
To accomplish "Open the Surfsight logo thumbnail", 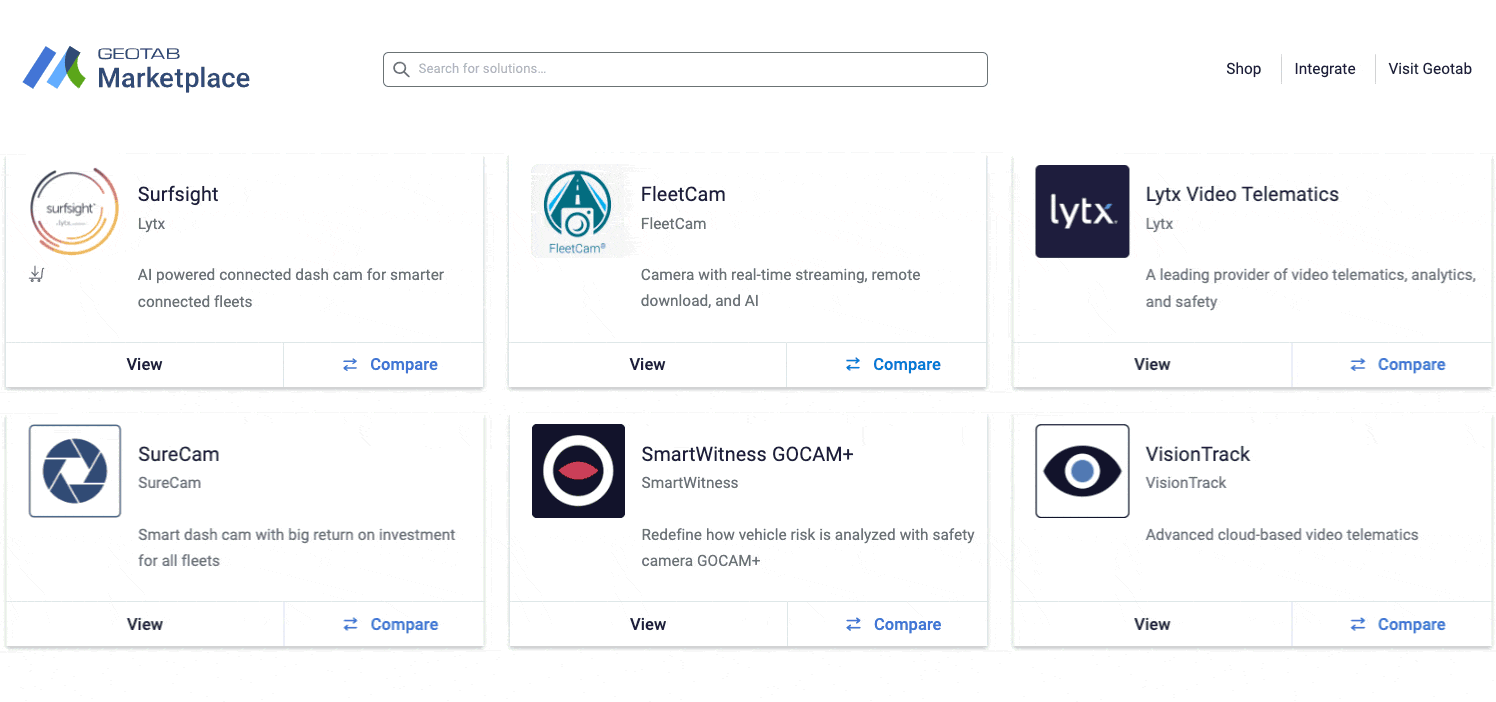I will [75, 211].
